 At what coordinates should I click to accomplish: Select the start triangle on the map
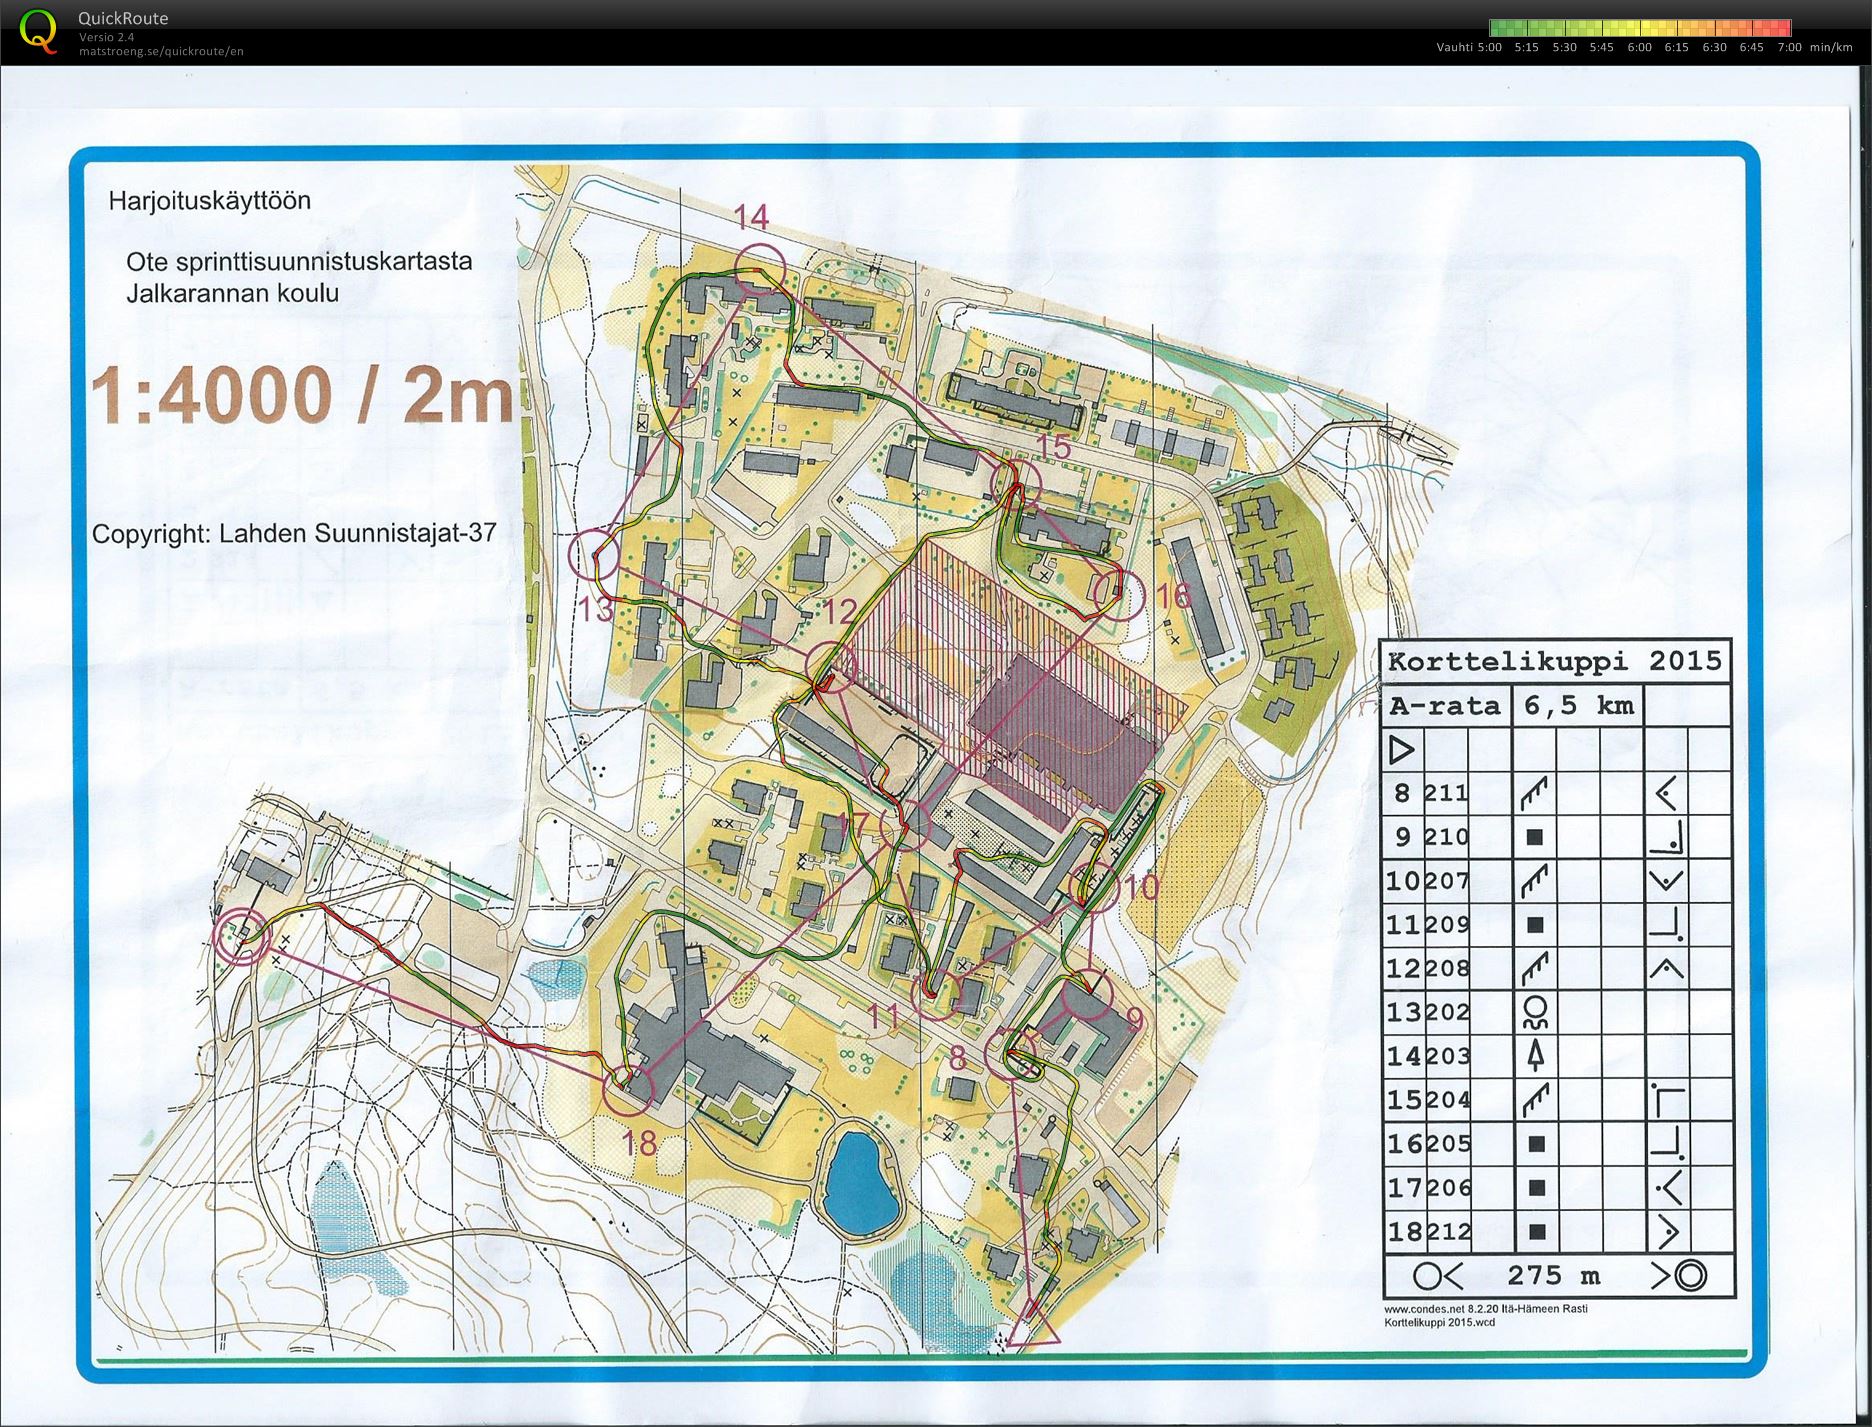click(1033, 1324)
